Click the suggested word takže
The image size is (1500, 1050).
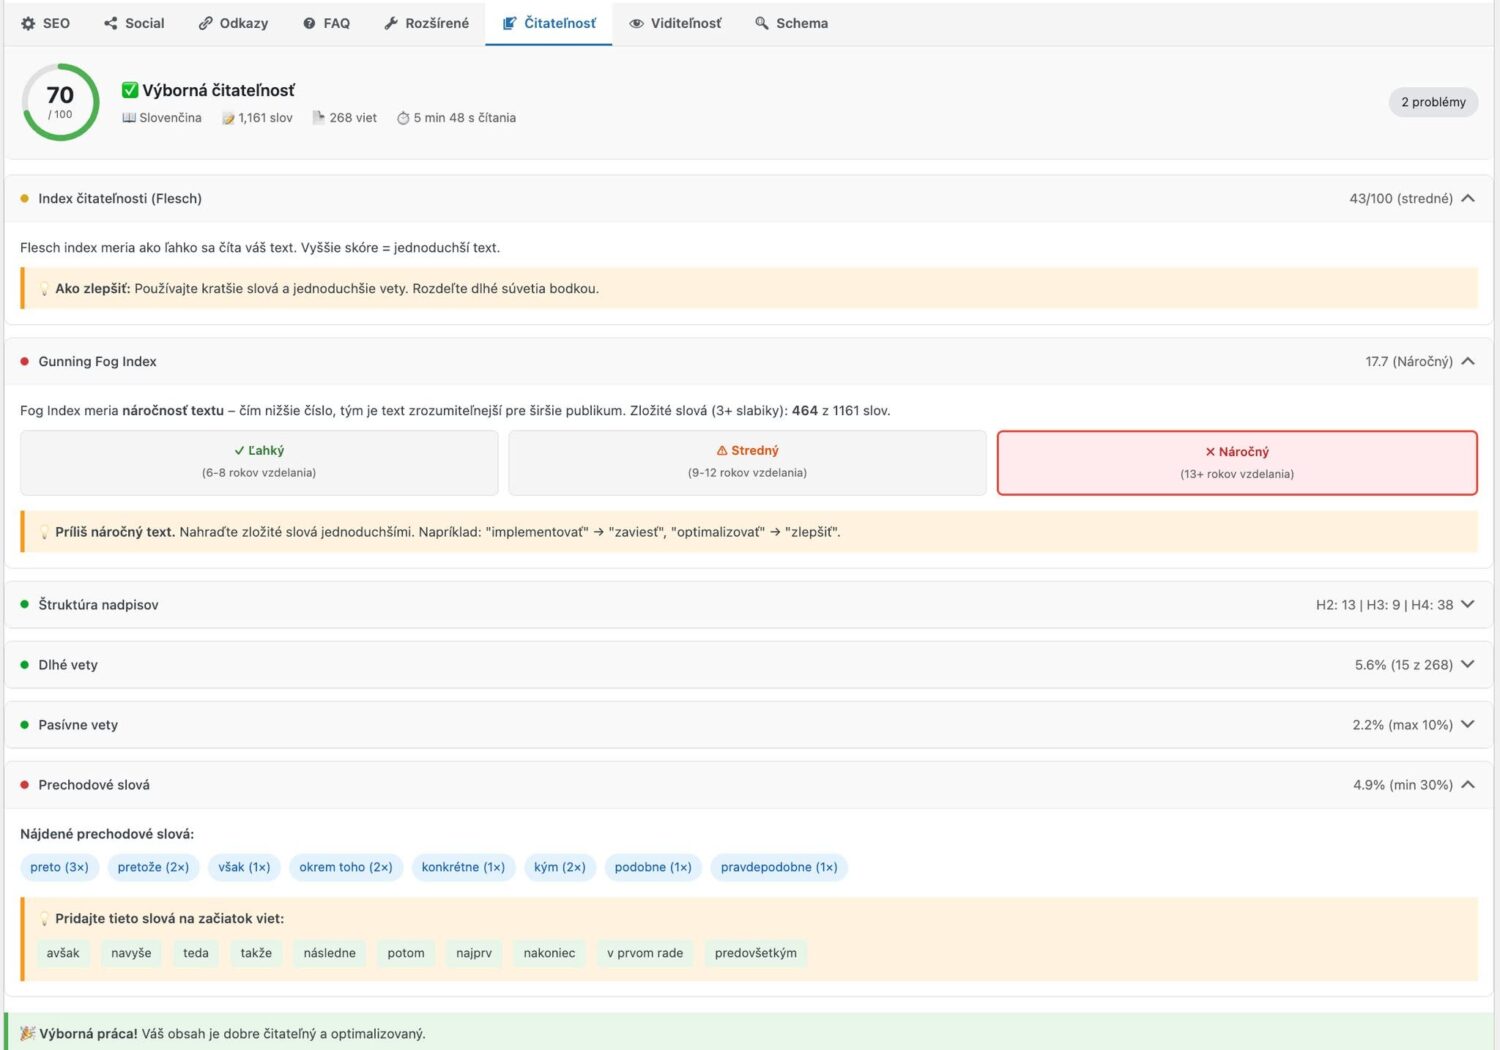point(256,953)
